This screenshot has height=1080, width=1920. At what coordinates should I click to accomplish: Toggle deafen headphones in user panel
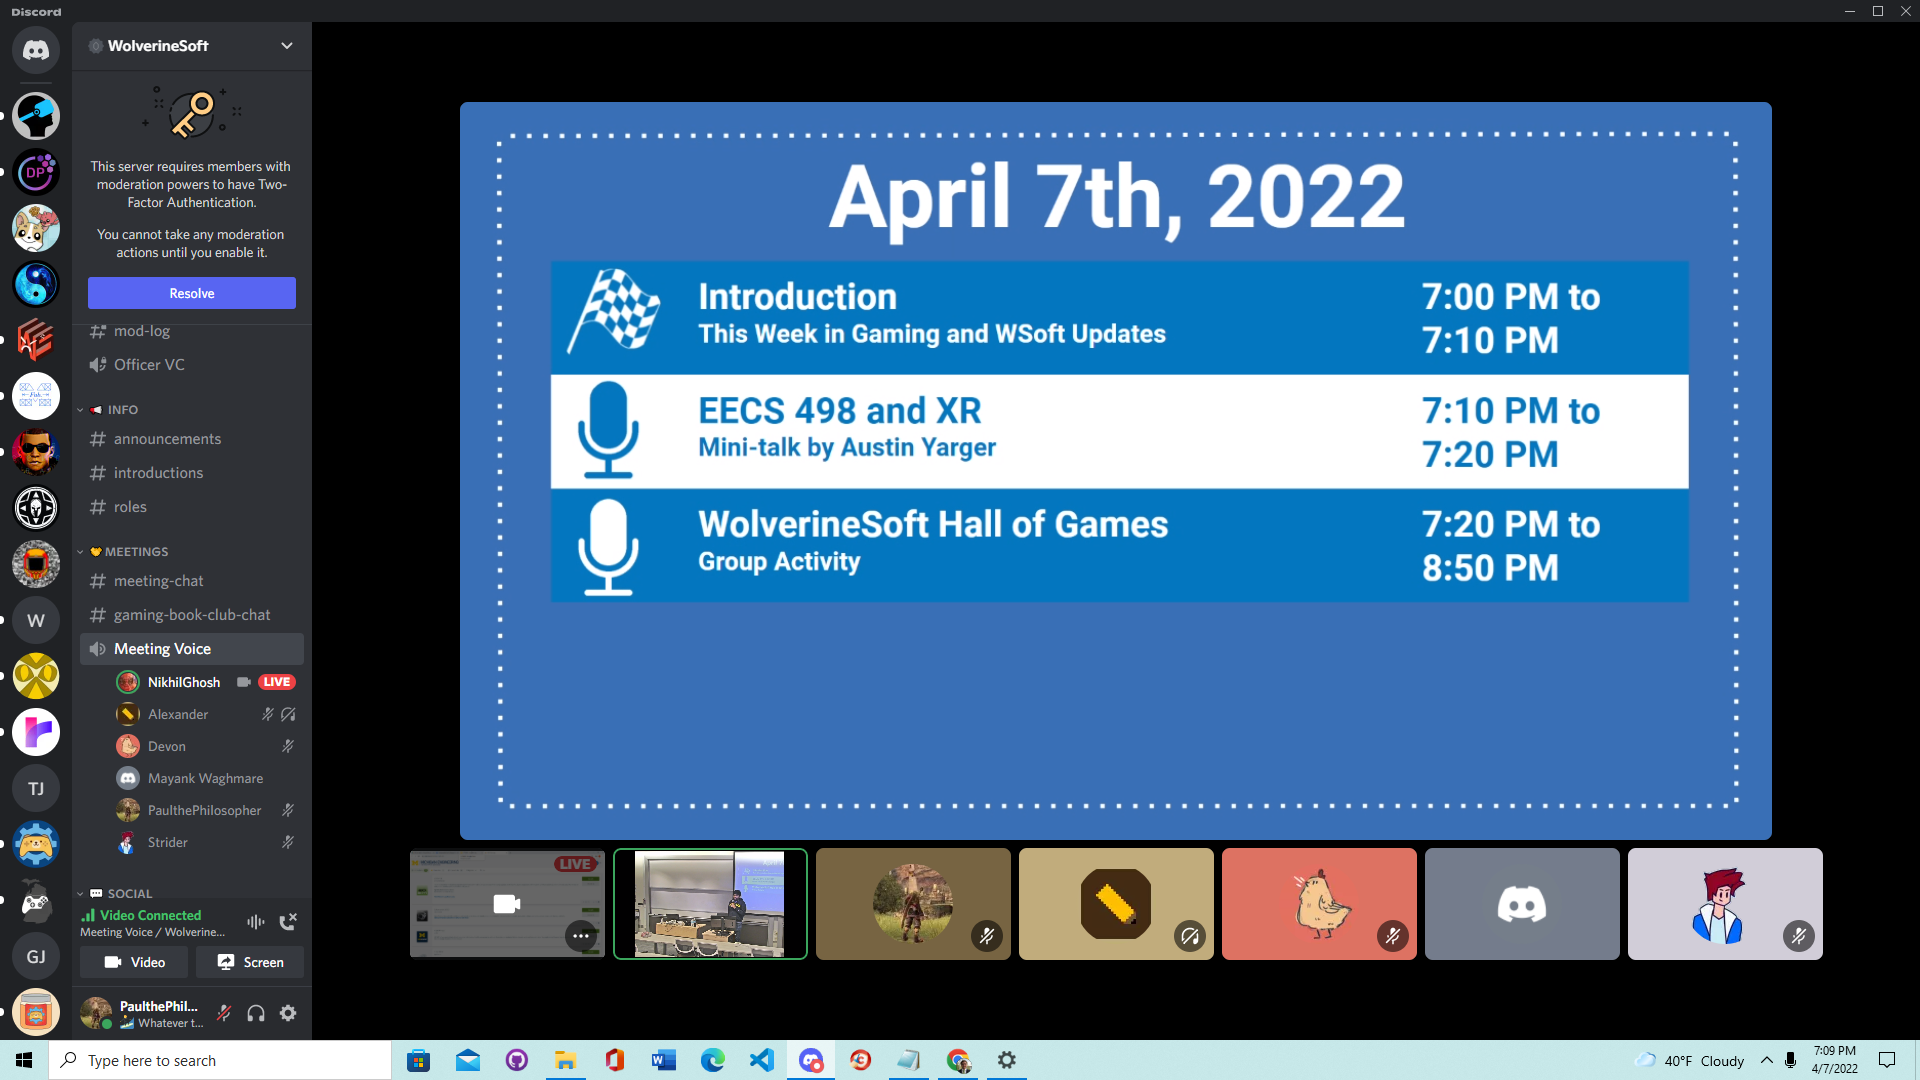pos(256,1013)
